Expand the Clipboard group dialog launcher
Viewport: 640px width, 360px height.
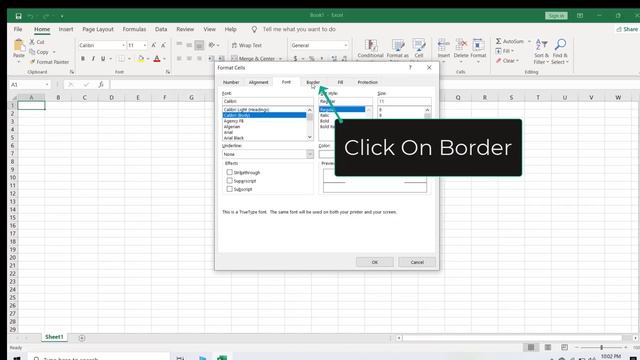(x=72, y=72)
